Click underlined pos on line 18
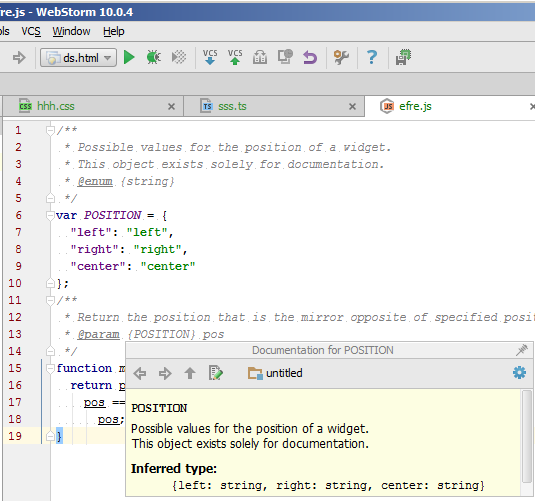The image size is (535, 501). click(108, 419)
